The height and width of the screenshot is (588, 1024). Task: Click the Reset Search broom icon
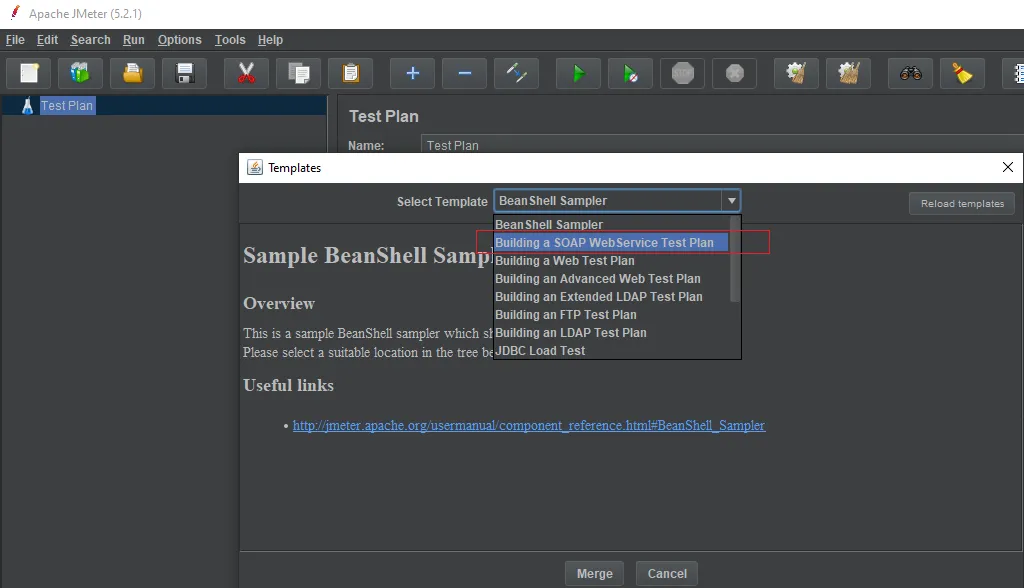[x=962, y=73]
